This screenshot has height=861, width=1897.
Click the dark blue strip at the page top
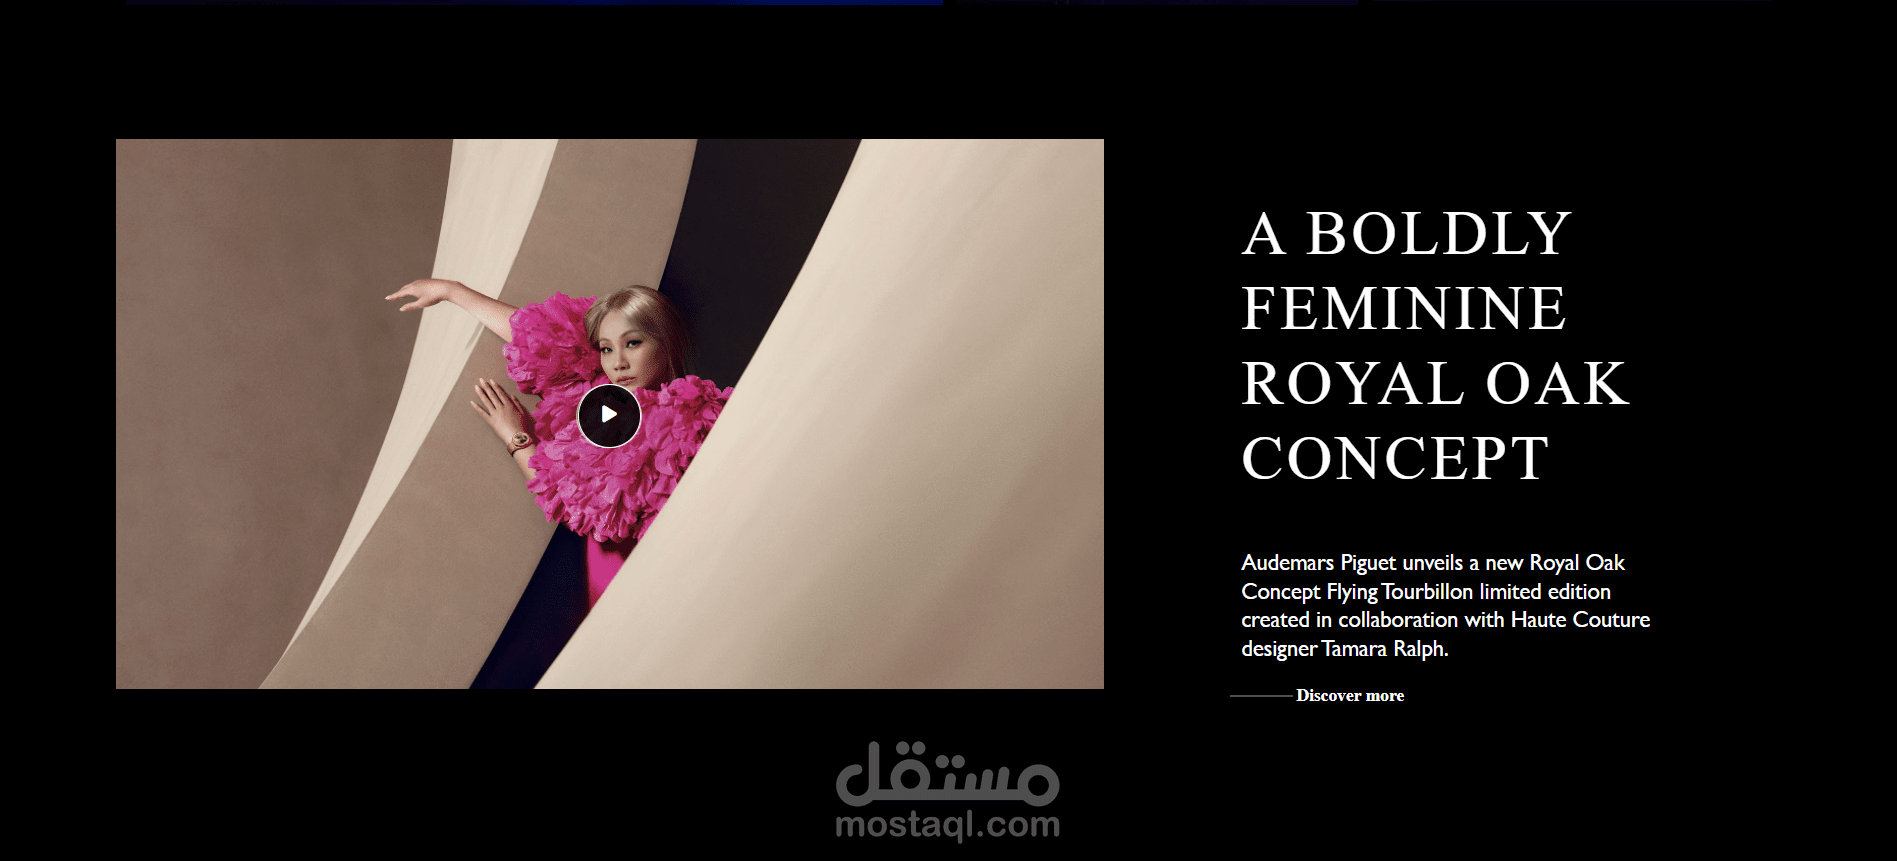tap(535, 2)
